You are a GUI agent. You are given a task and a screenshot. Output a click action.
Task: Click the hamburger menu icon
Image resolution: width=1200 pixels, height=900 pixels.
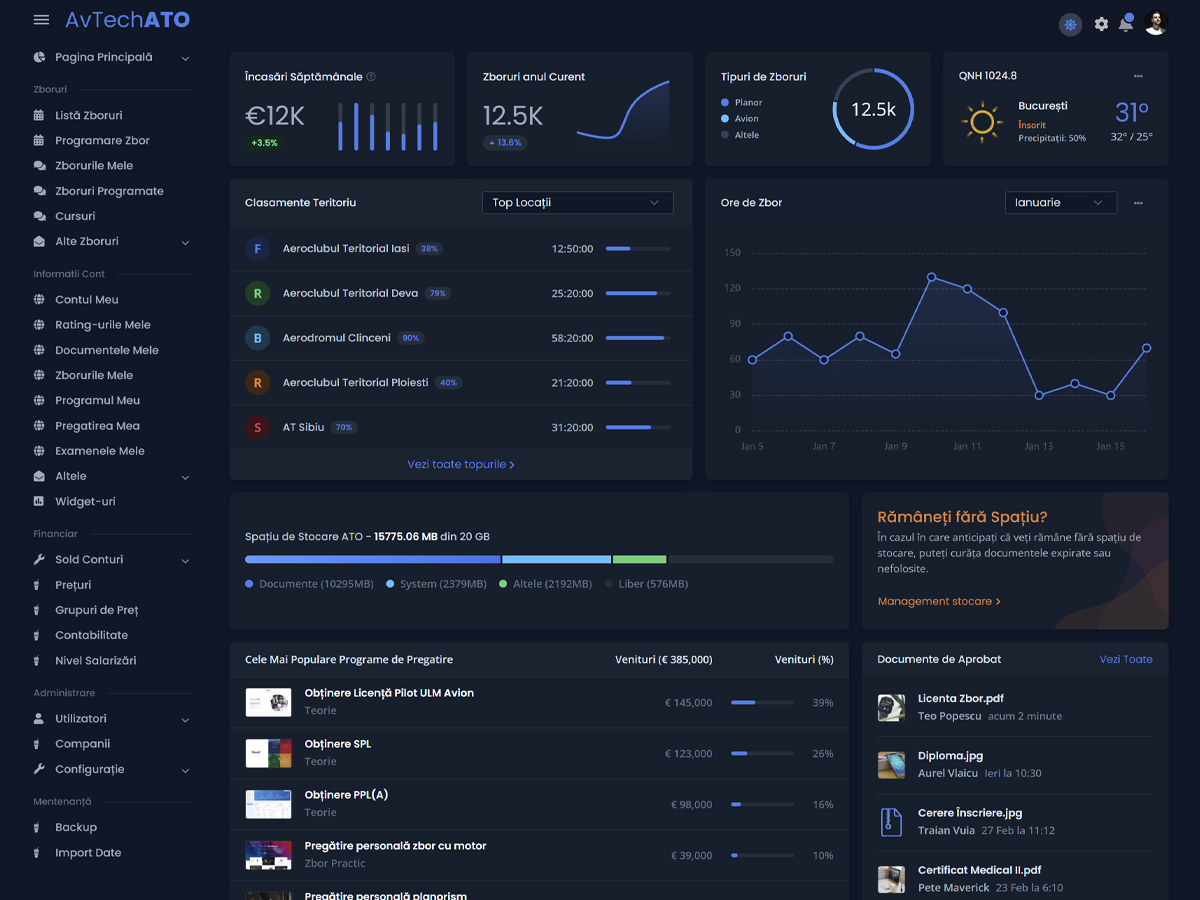coord(41,20)
